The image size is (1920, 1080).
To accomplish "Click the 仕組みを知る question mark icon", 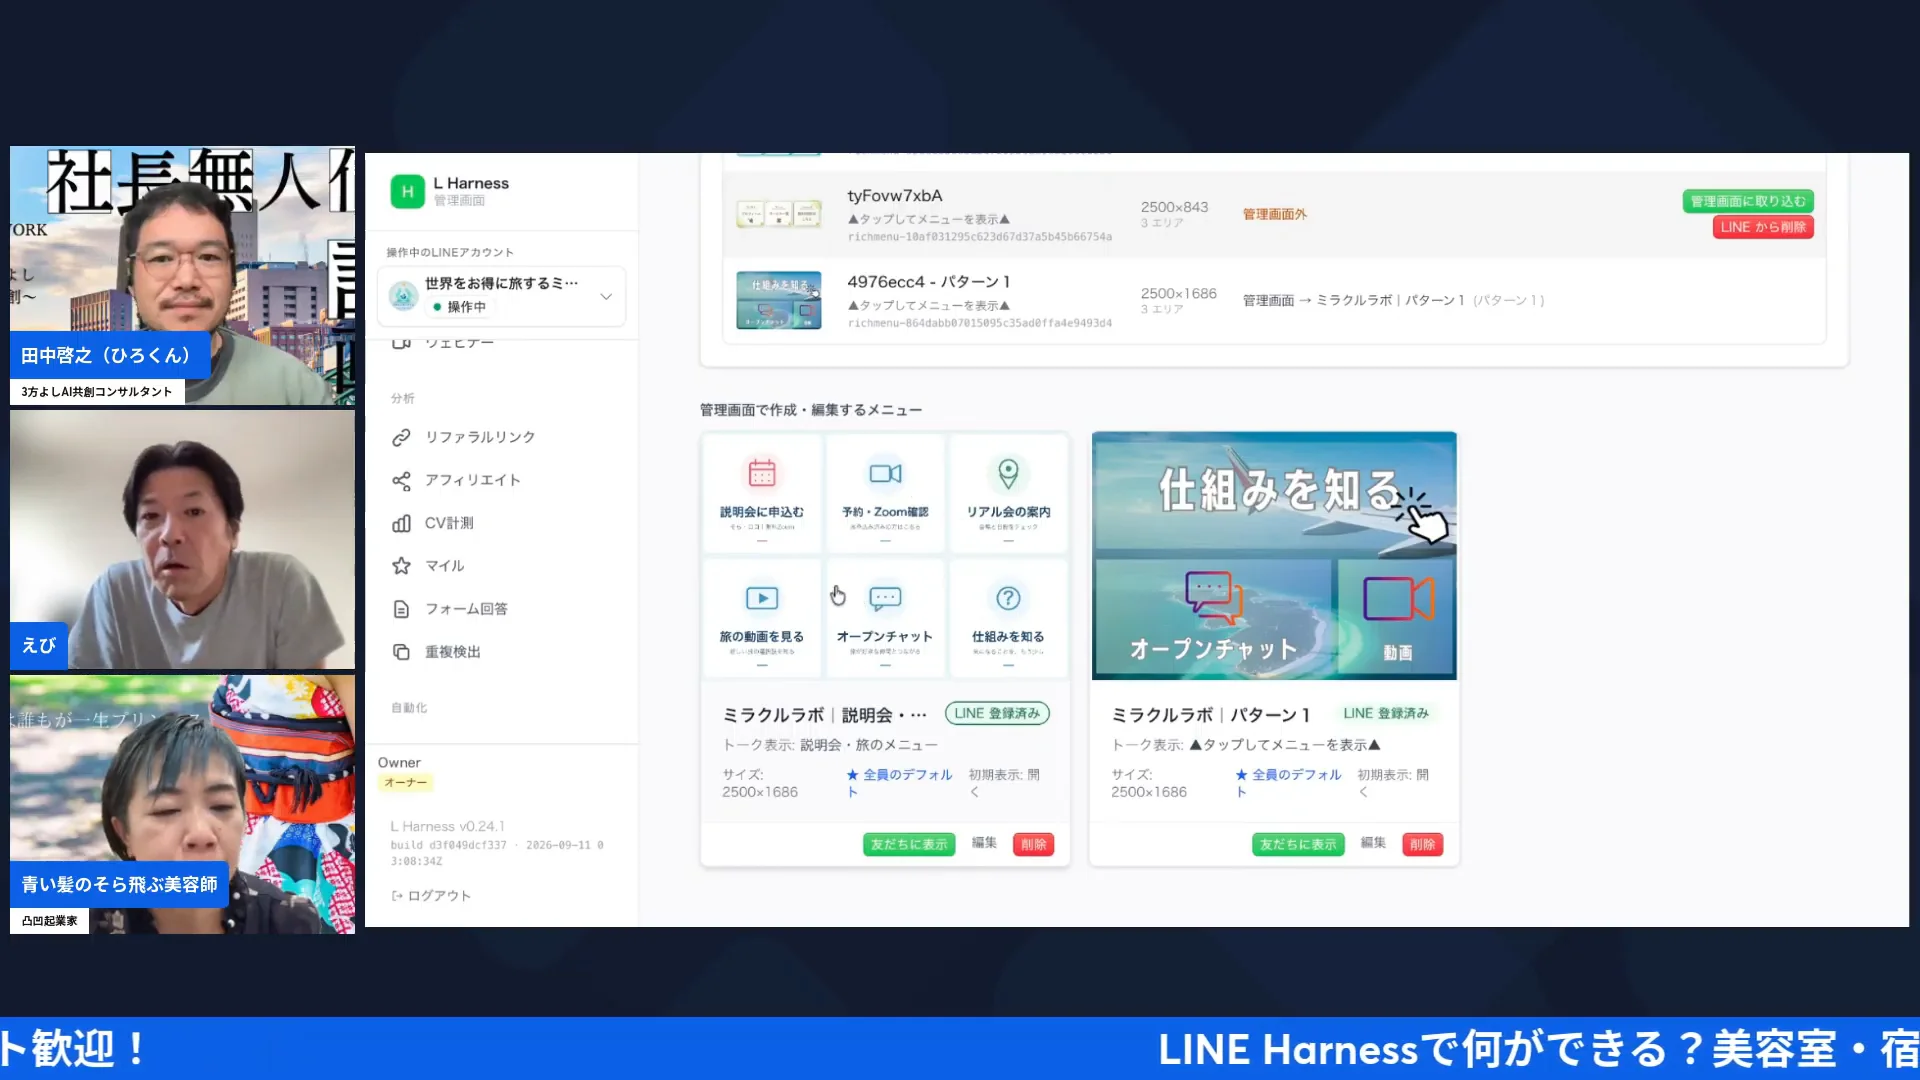I will (1008, 598).
